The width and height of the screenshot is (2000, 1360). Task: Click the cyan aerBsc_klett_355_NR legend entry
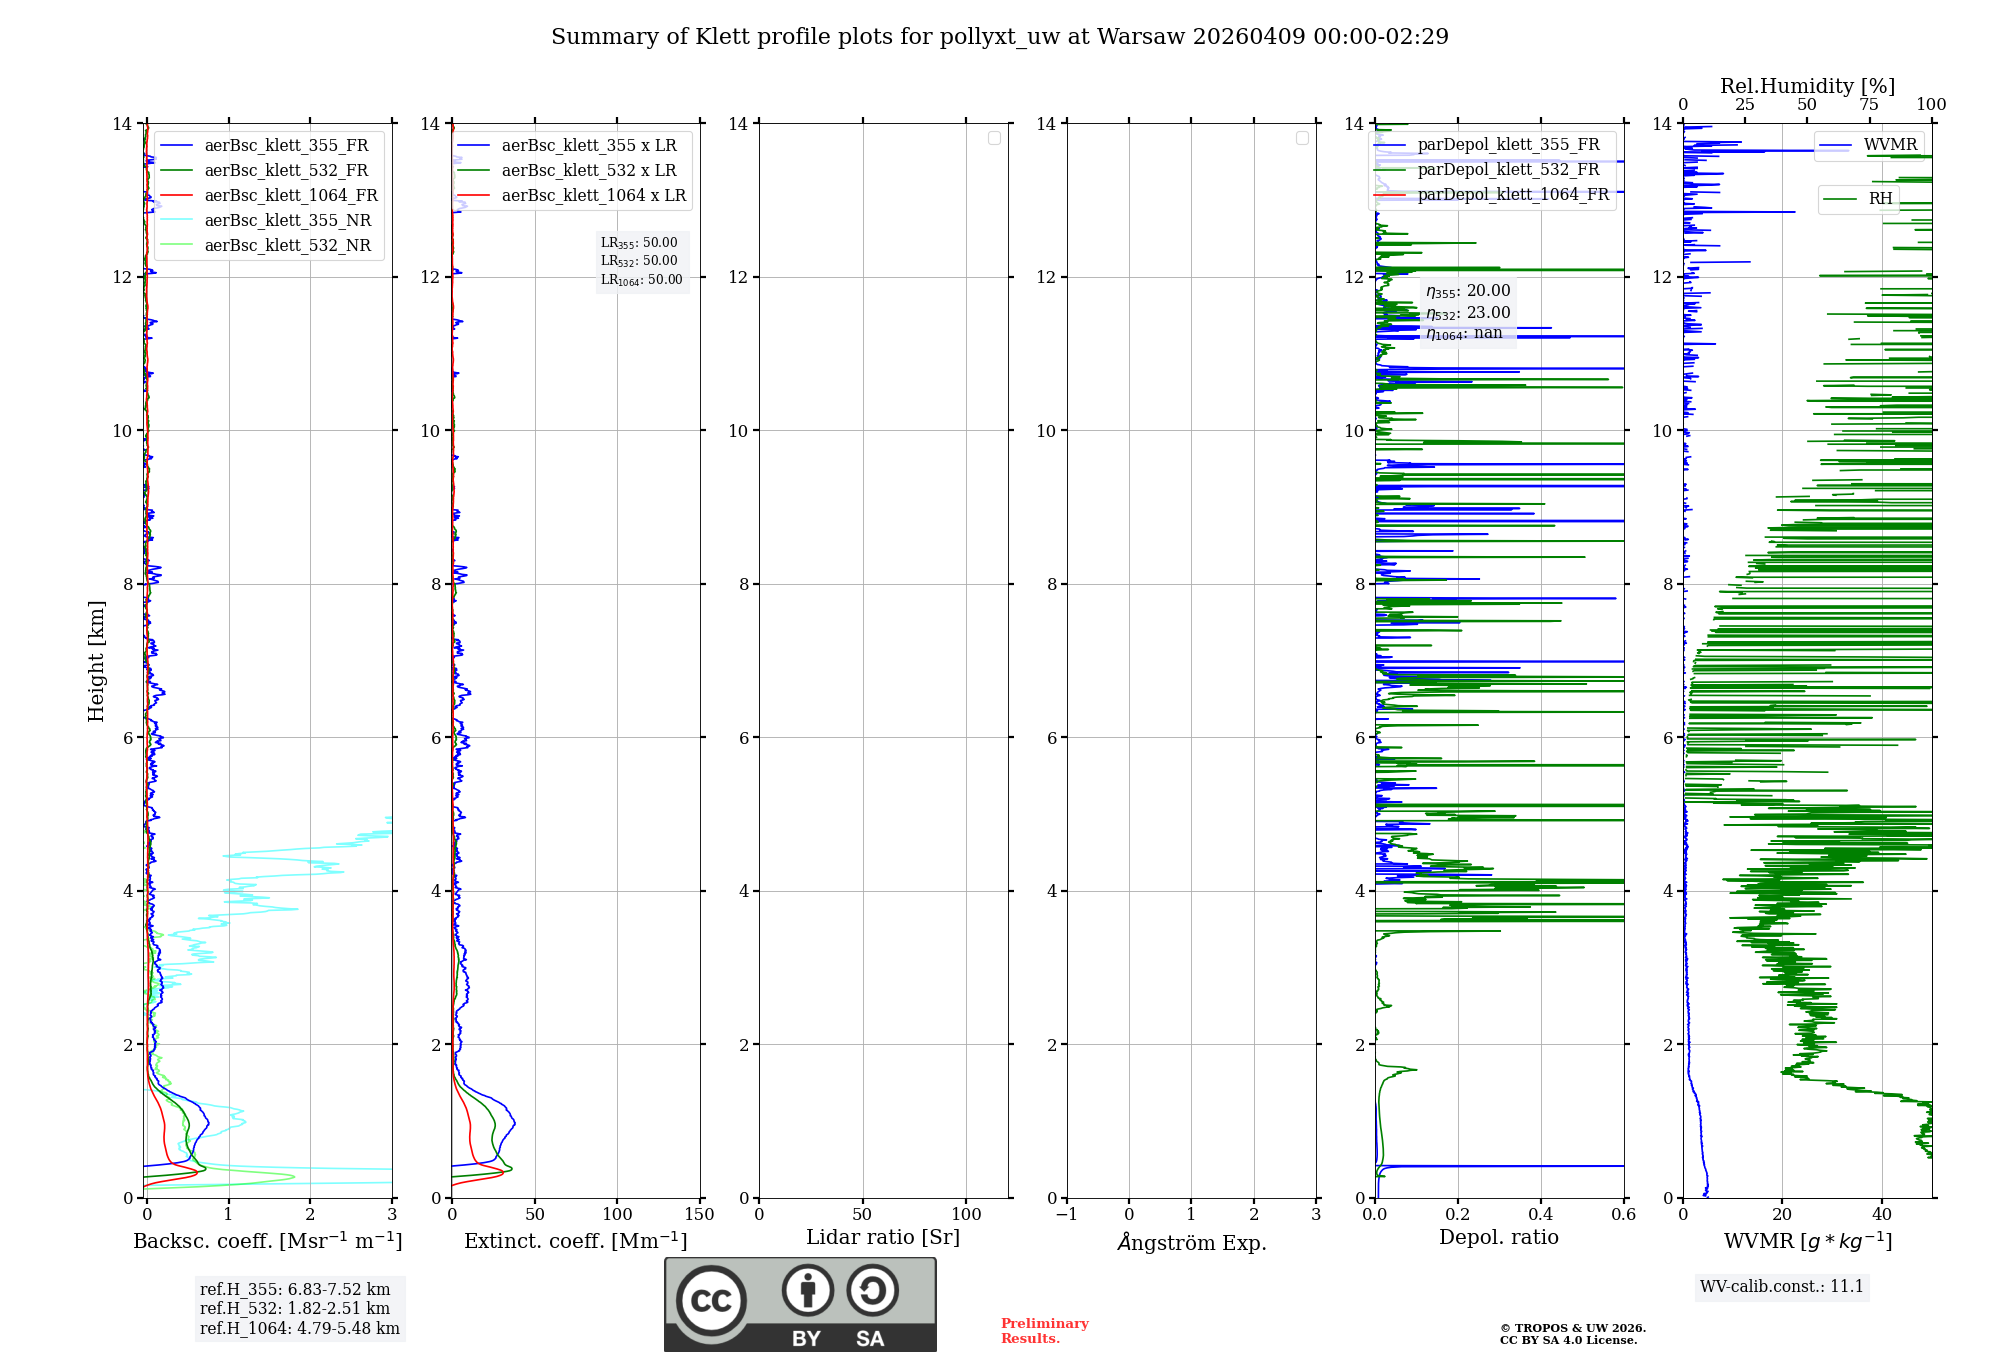tap(287, 221)
